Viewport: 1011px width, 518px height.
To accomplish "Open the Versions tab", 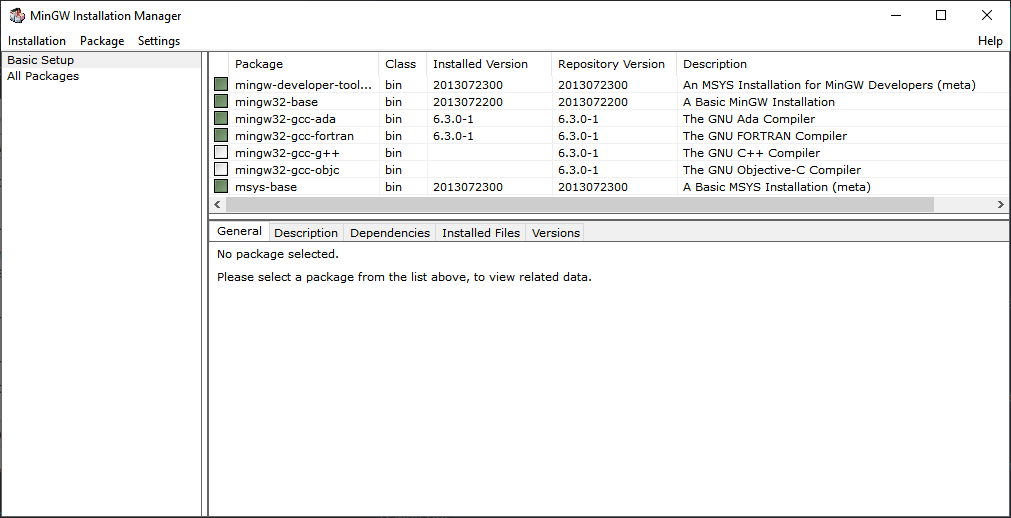I will [556, 233].
